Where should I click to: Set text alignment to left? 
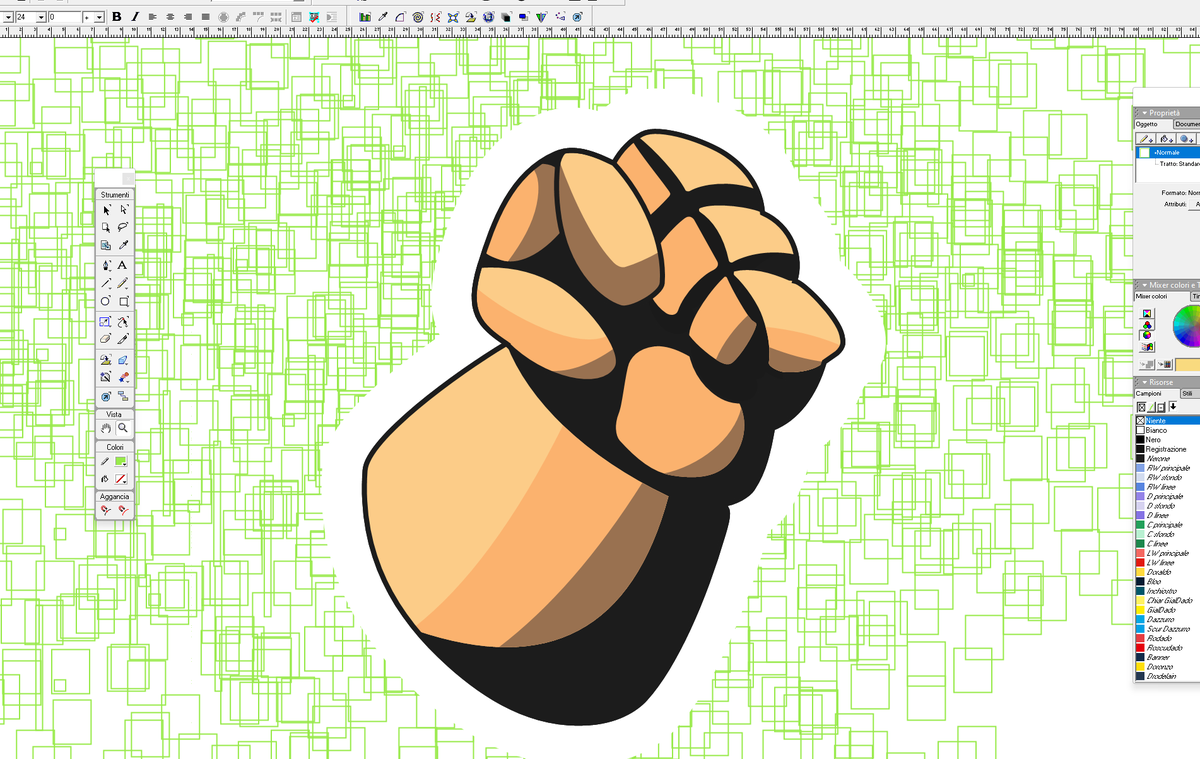[152, 17]
